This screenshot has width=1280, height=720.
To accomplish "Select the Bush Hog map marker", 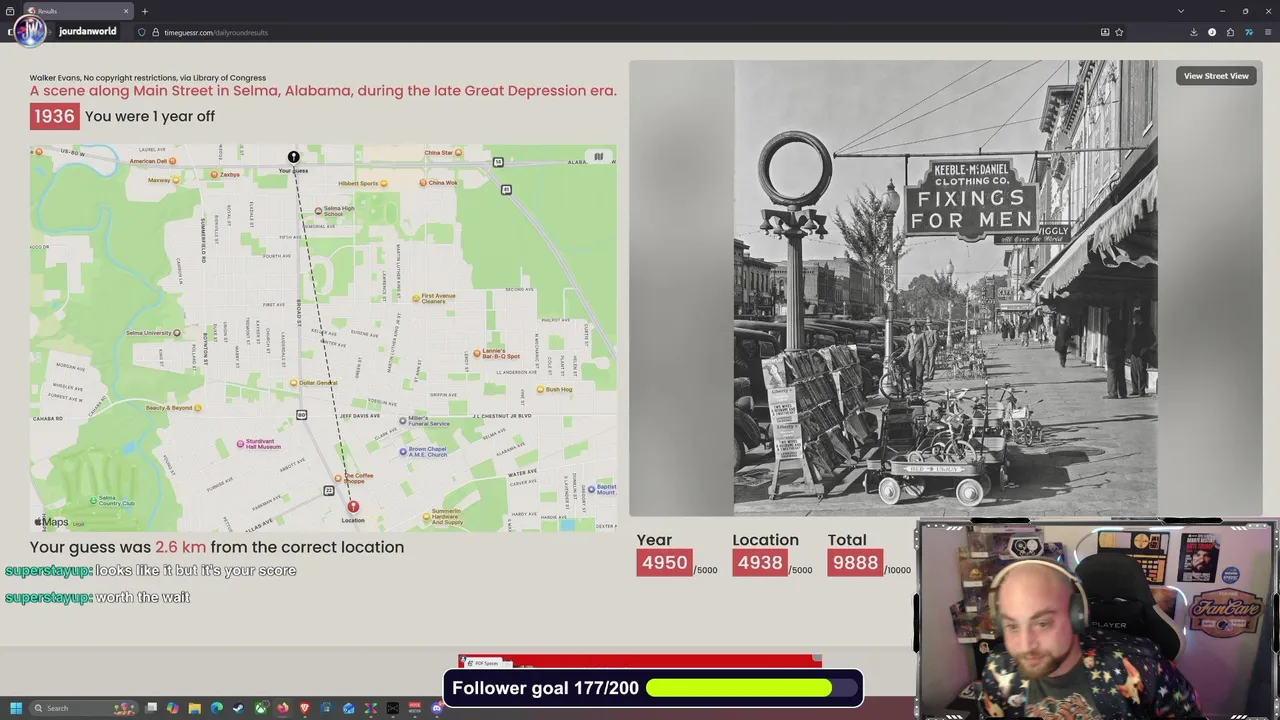I will point(540,389).
